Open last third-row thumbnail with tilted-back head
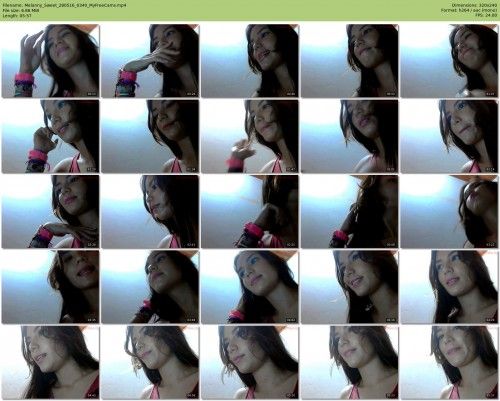The width and height of the screenshot is (500, 401). pos(449,212)
